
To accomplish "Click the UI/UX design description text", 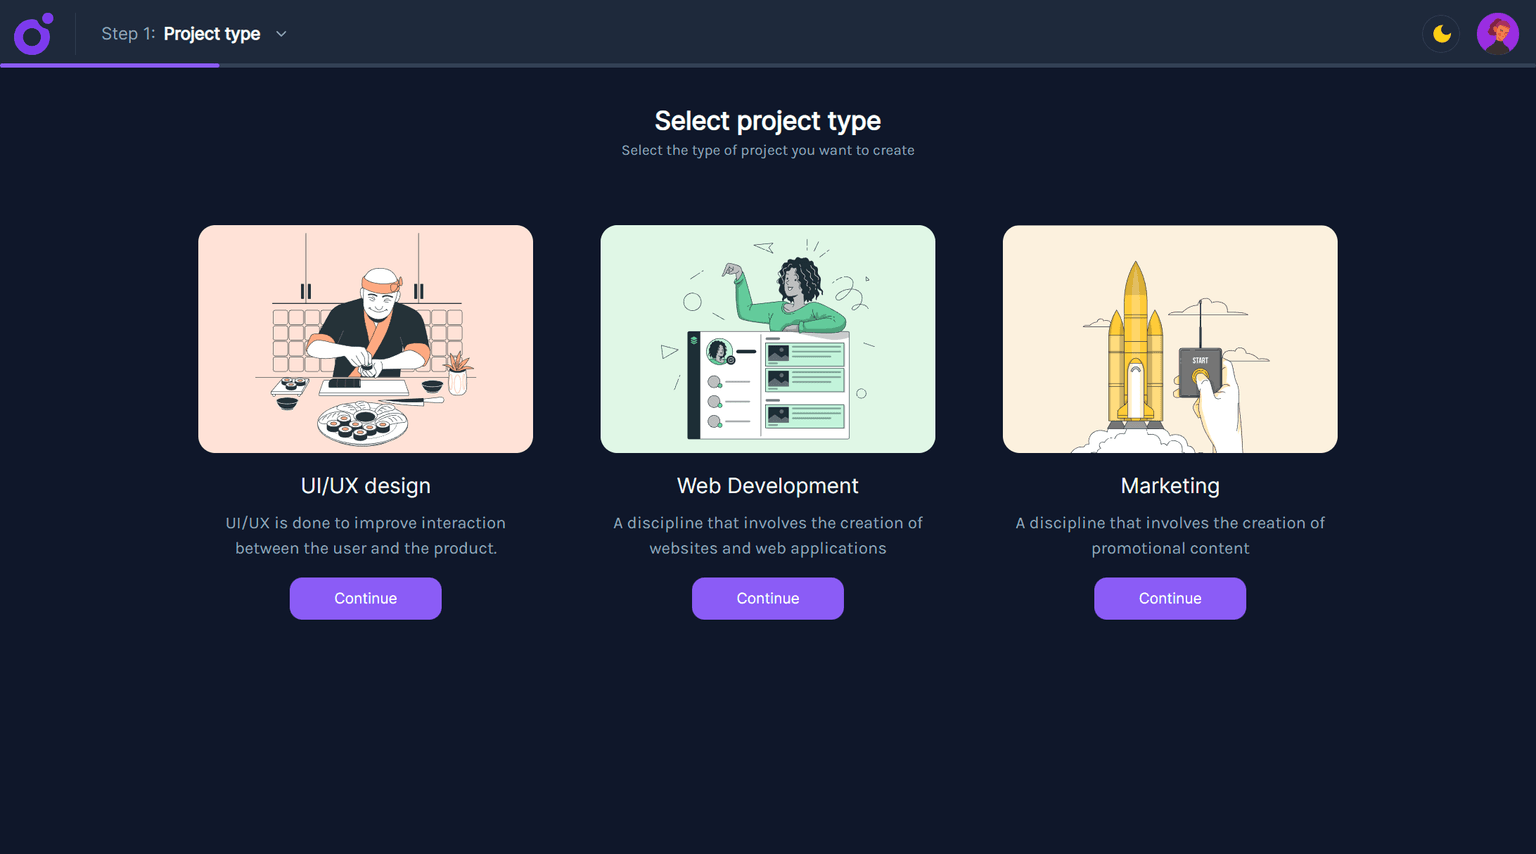I will pos(365,535).
